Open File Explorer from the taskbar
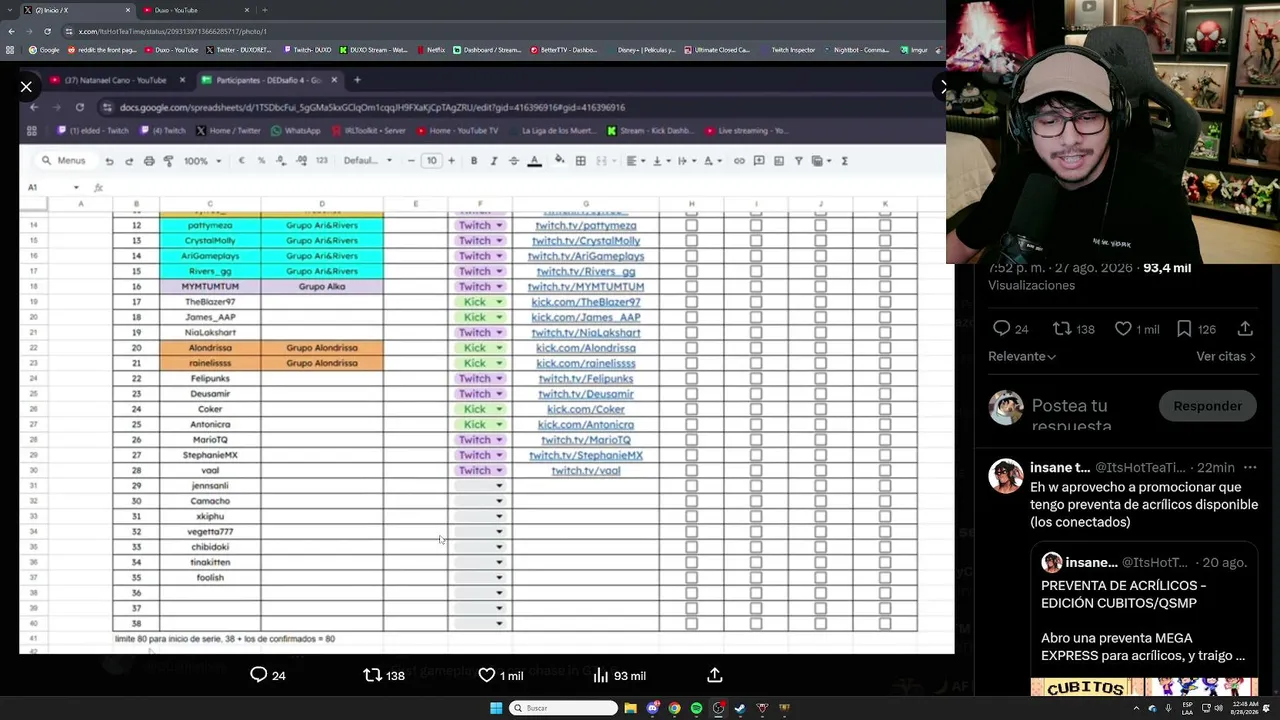 [630, 708]
